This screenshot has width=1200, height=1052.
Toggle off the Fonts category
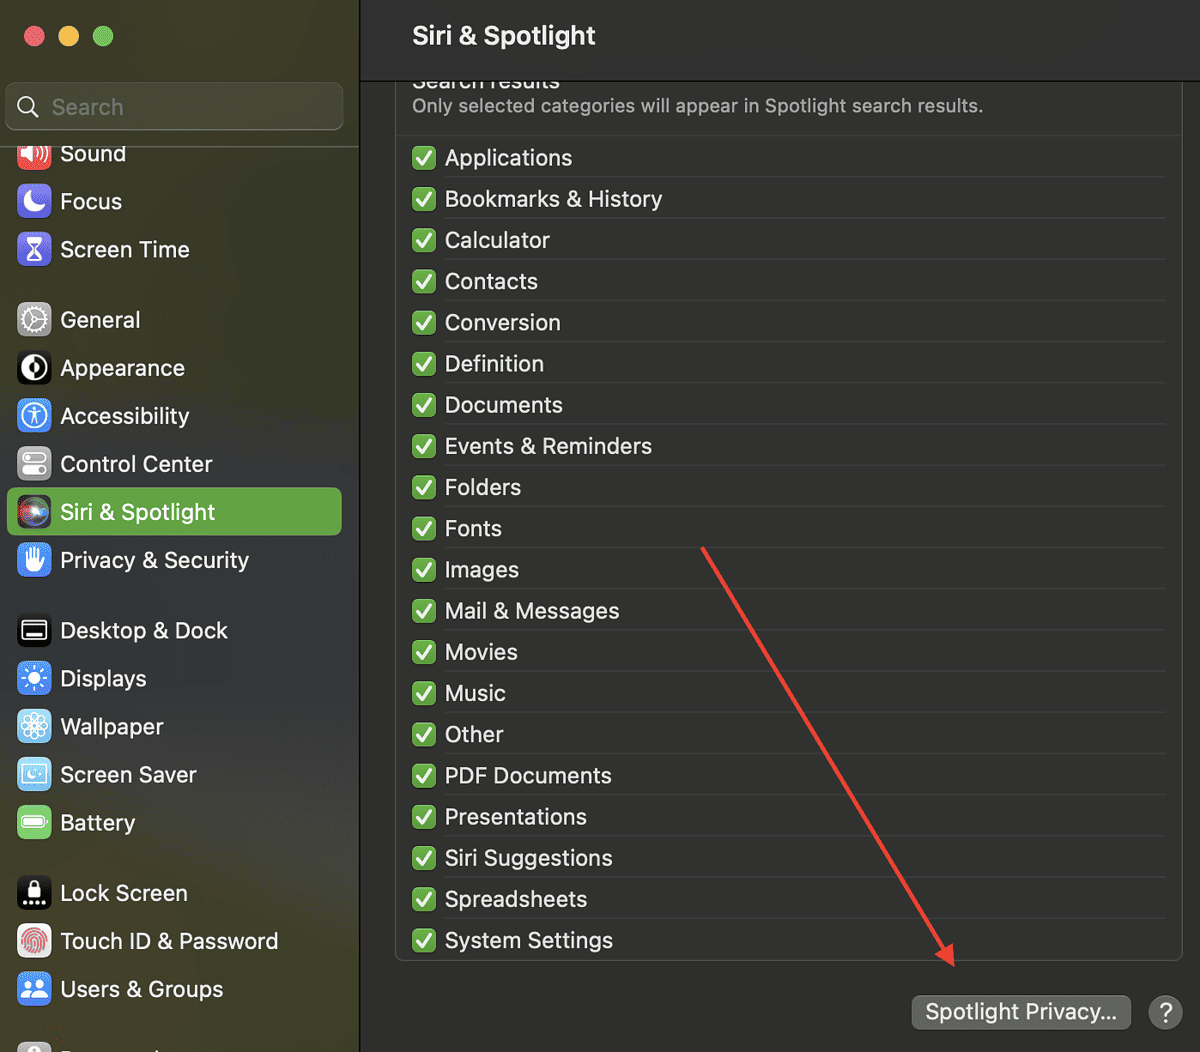423,528
